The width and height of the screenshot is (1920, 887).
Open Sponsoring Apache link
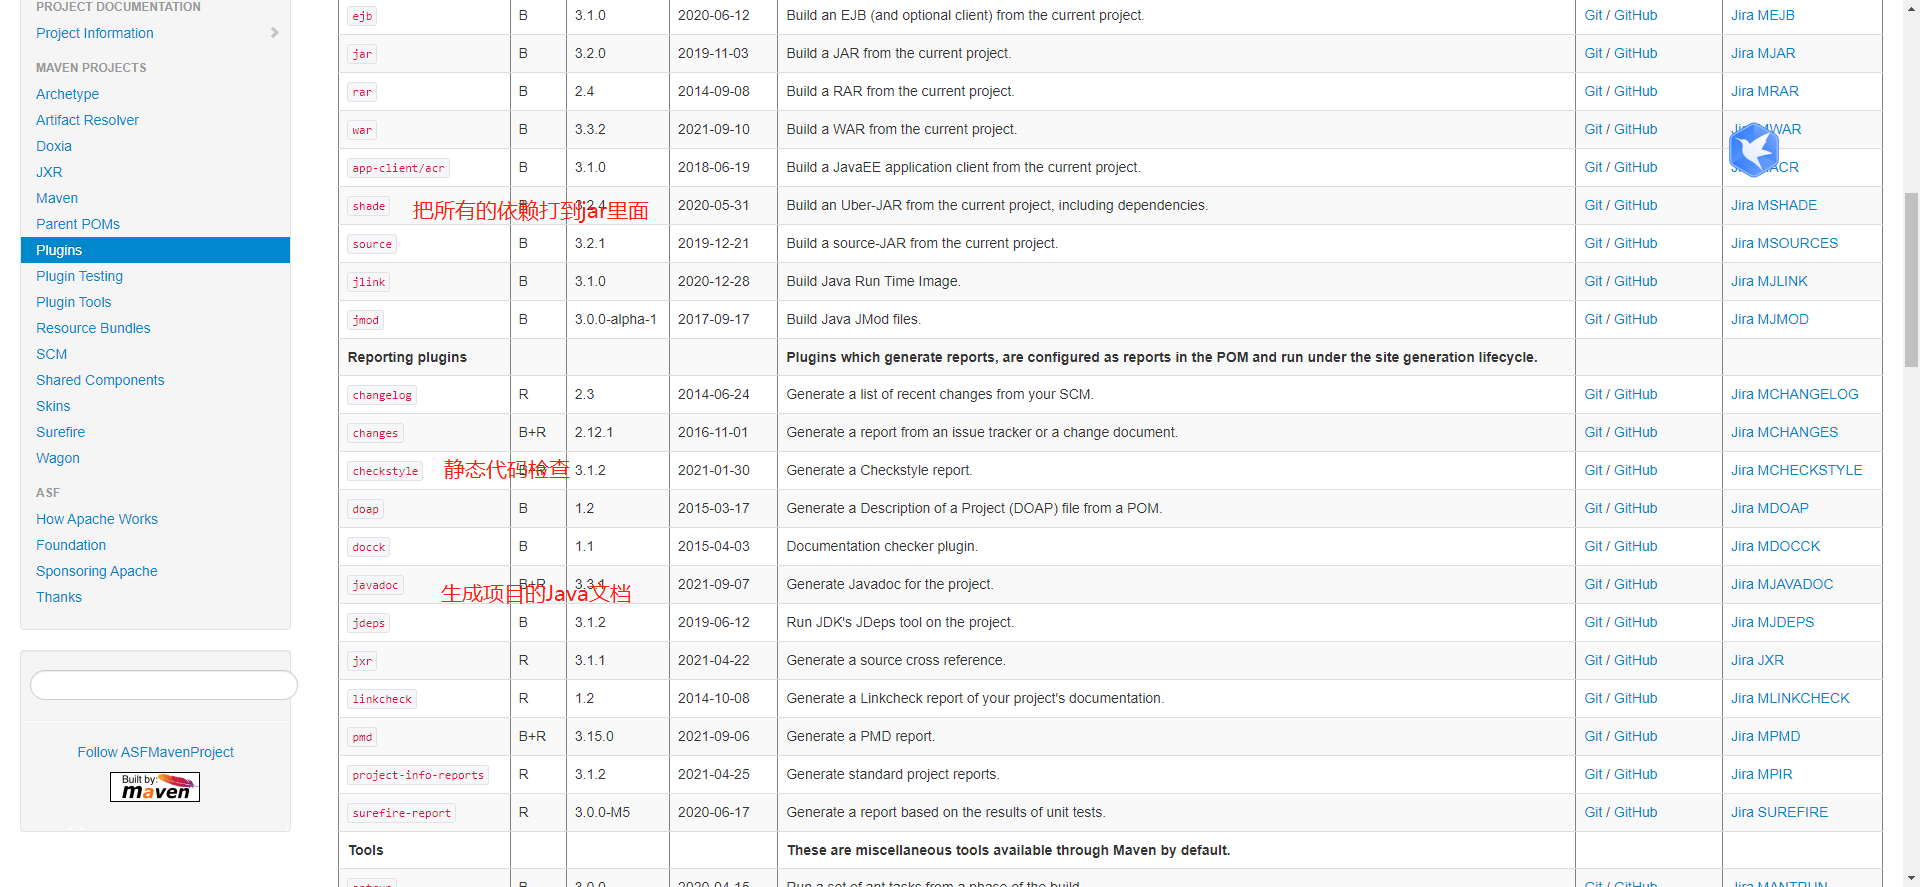coord(97,571)
